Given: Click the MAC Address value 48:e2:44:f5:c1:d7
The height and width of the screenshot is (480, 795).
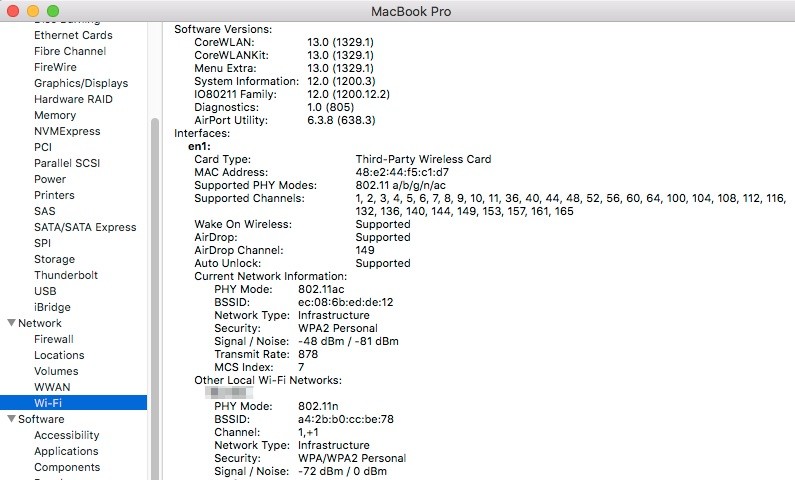Looking at the screenshot, I should point(402,172).
